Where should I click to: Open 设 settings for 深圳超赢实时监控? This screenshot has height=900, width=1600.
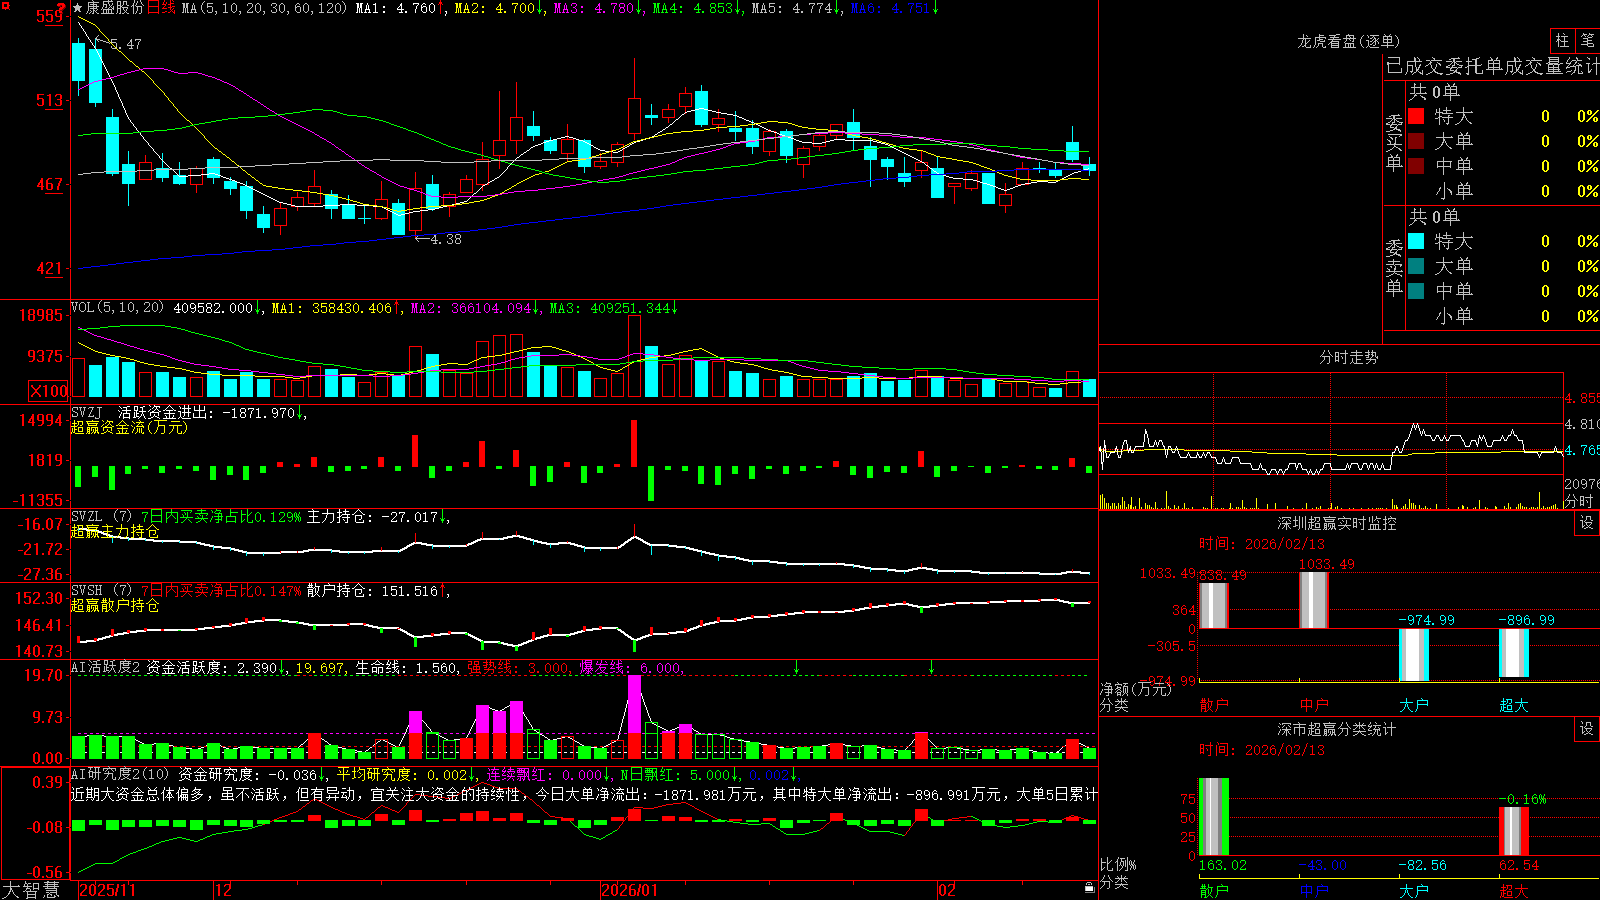coord(1587,523)
